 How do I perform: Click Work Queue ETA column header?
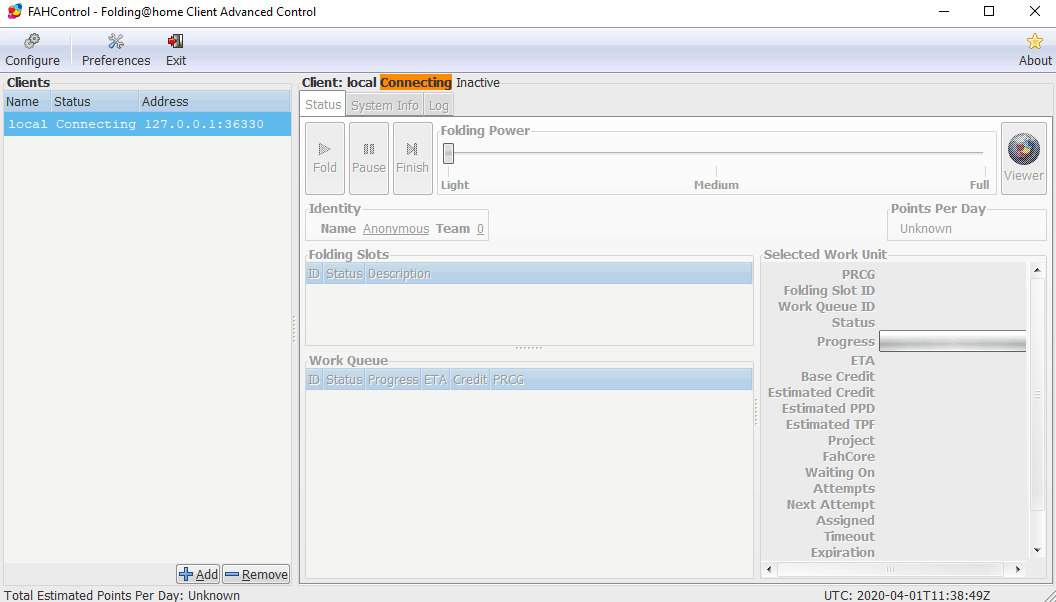[435, 380]
